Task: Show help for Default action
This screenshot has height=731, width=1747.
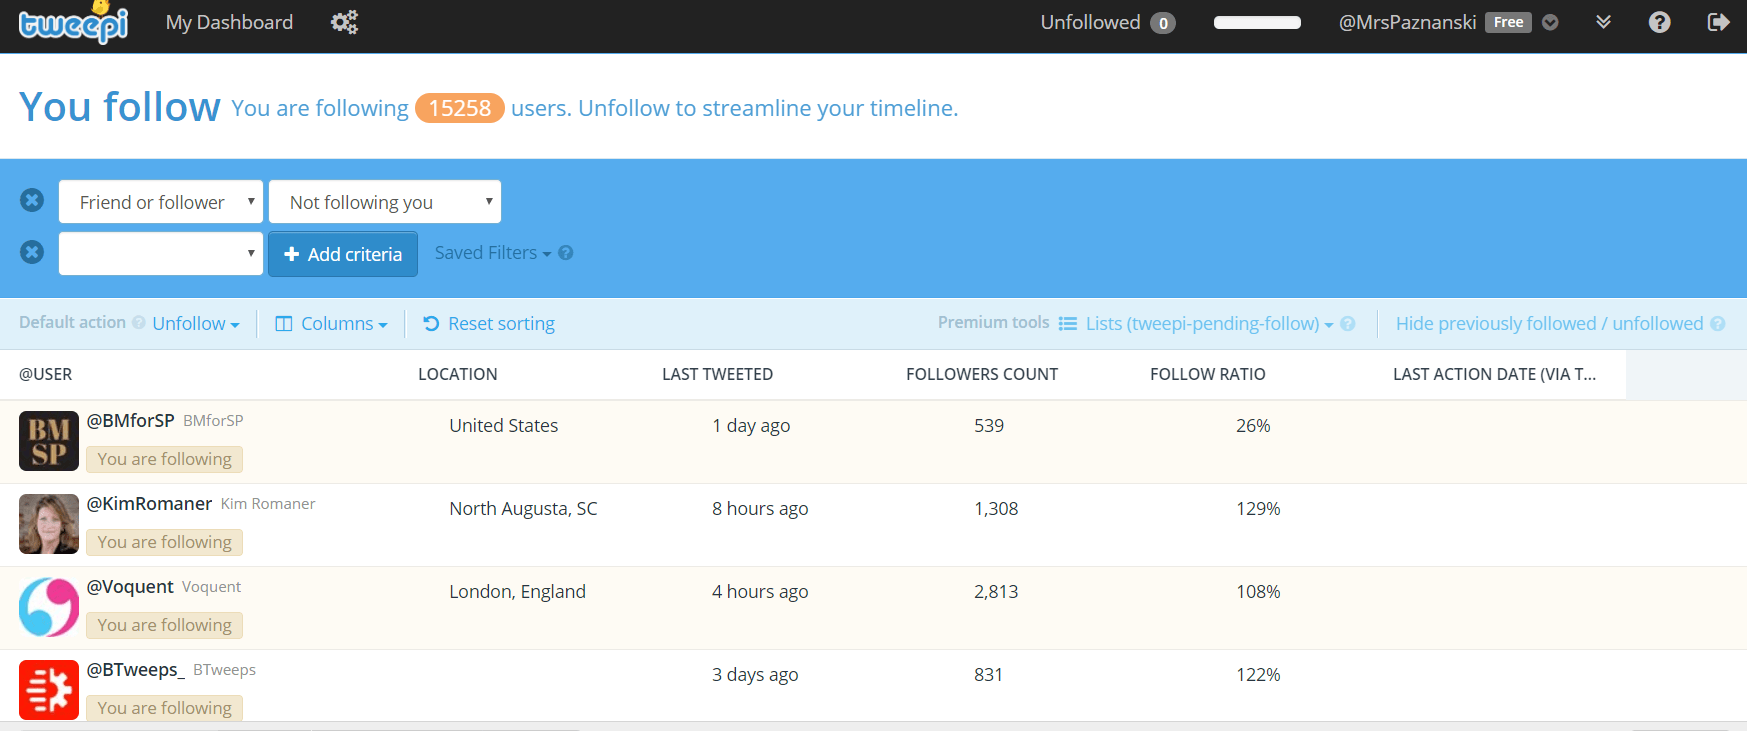Action: (x=139, y=322)
